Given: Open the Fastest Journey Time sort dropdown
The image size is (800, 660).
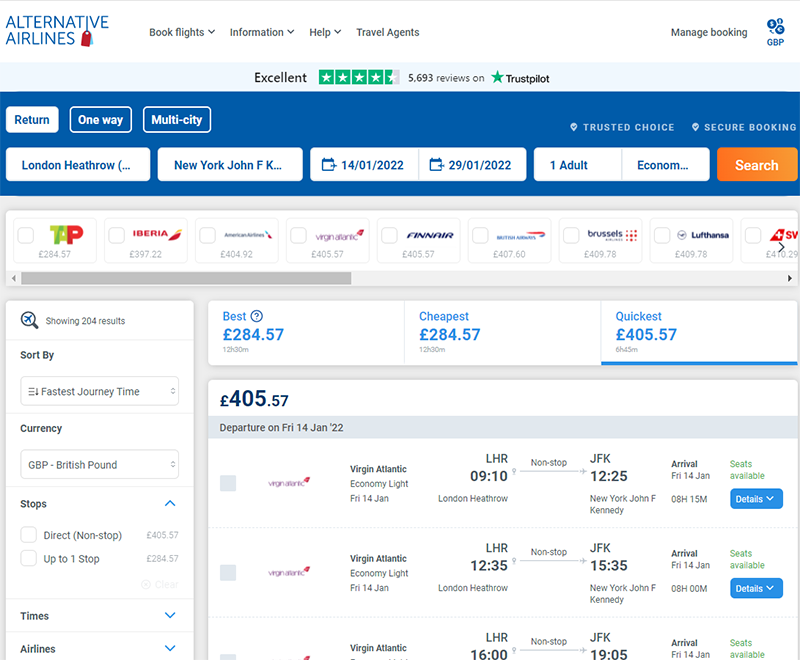Looking at the screenshot, I should (x=99, y=391).
